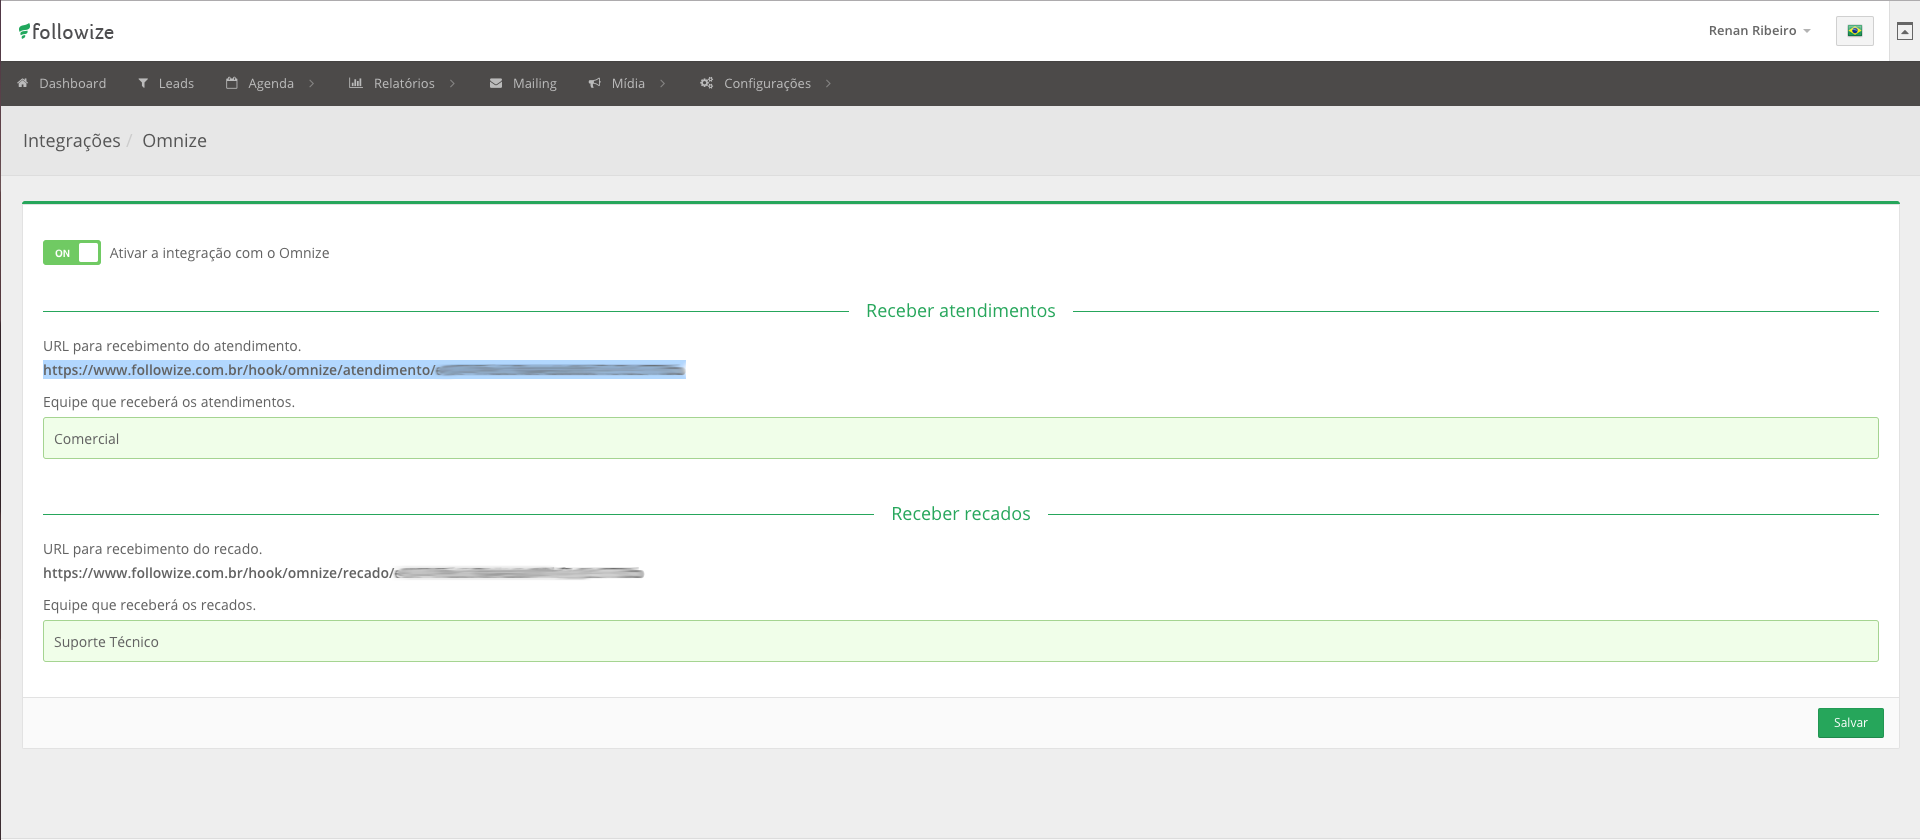The image size is (1920, 840).
Task: Open the Suporte Técnico team dropdown
Action: (x=960, y=641)
